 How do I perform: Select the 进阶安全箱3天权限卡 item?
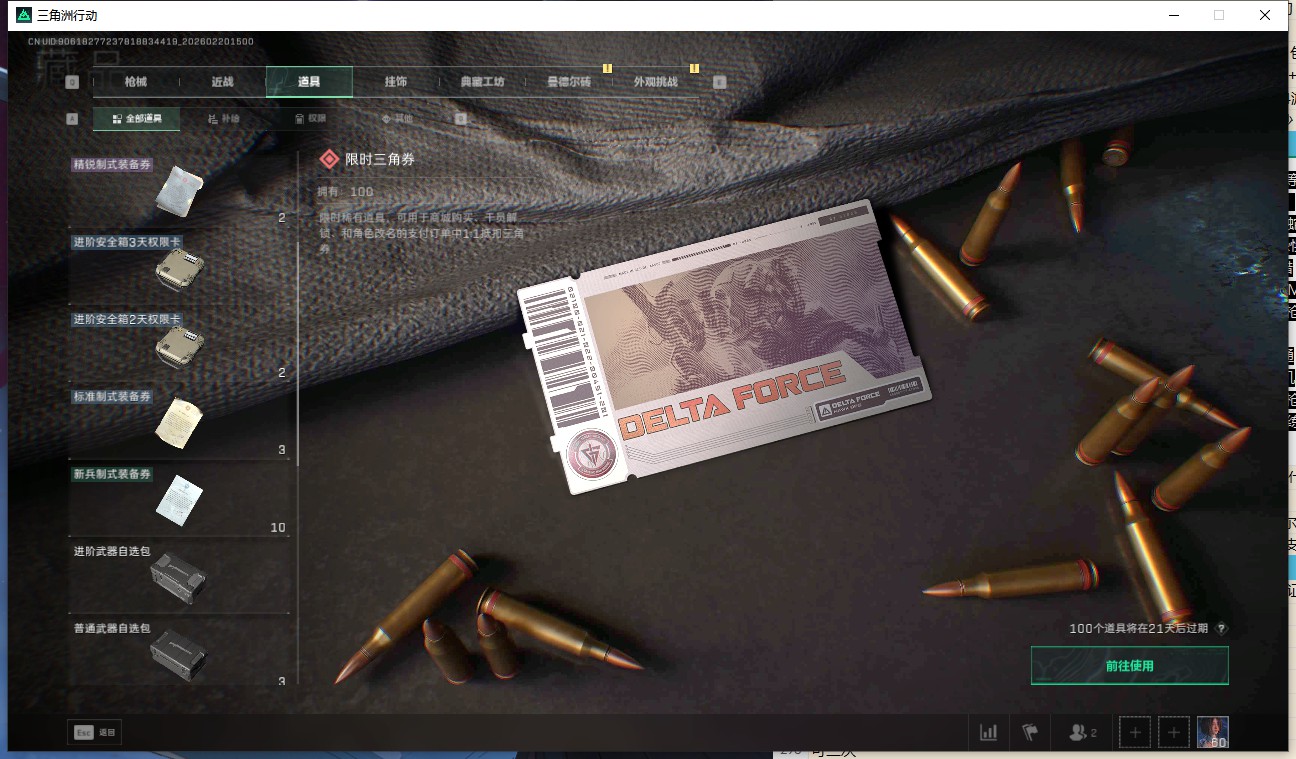[179, 268]
